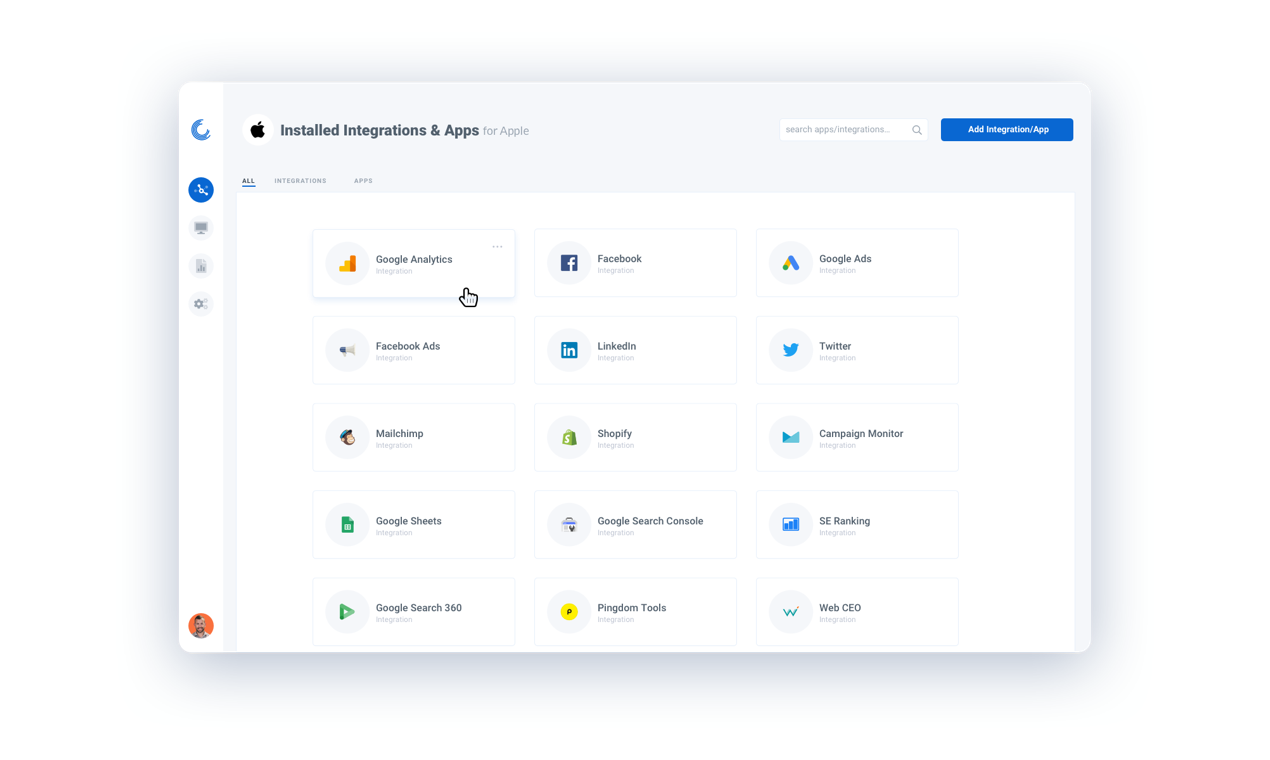Image resolution: width=1270 pixels, height=760 pixels.
Task: Click the Installed Integrations & Apps heading
Action: [x=379, y=130]
